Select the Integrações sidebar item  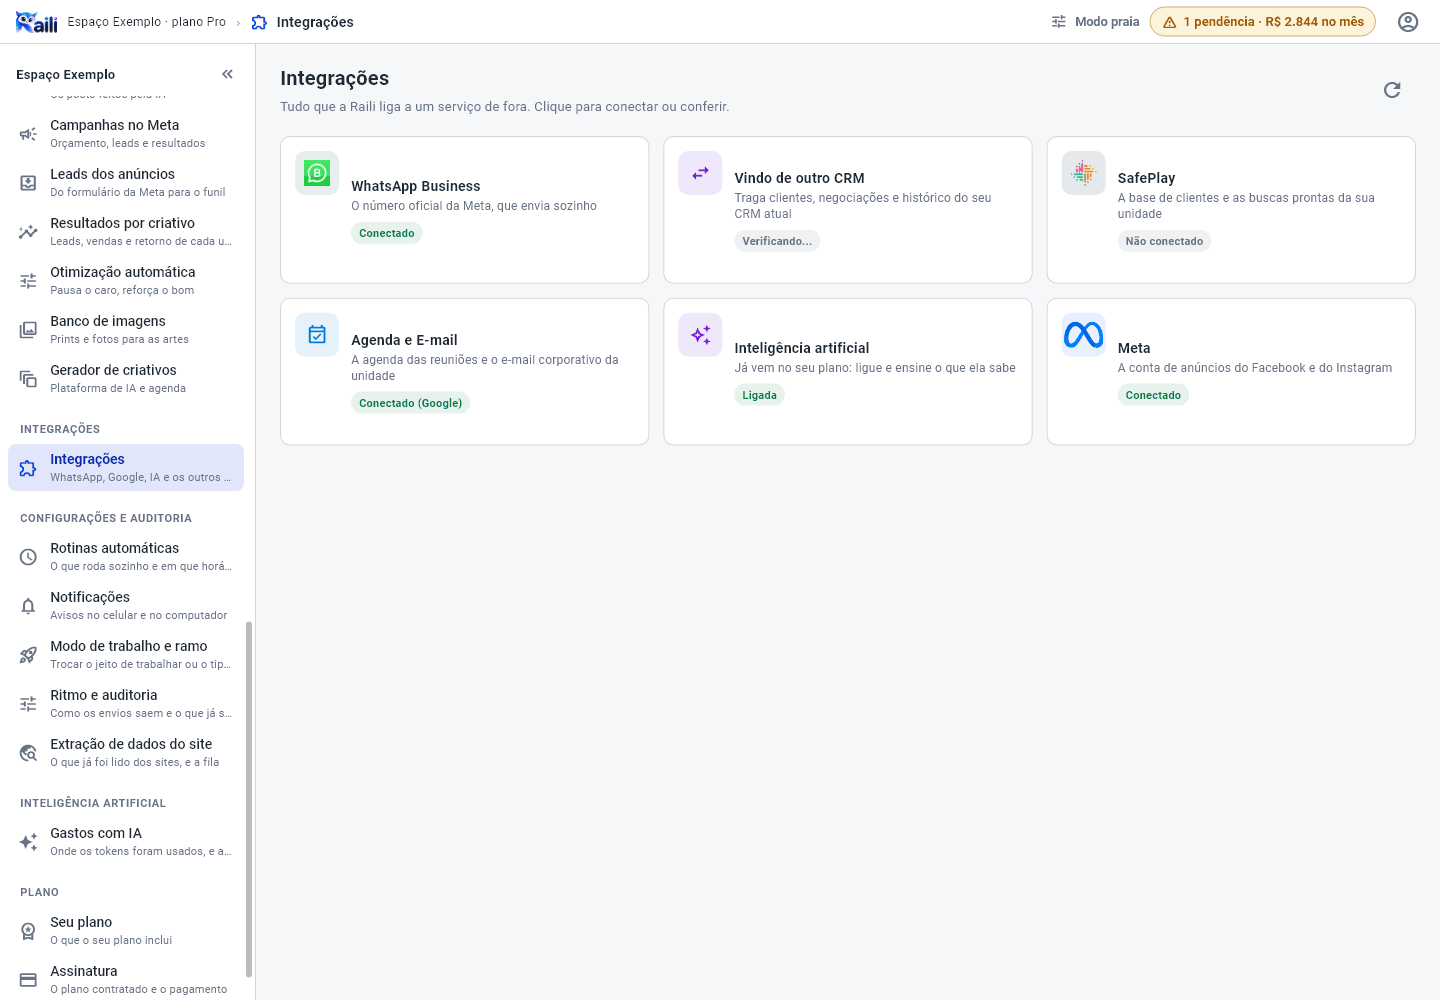pyautogui.click(x=126, y=468)
